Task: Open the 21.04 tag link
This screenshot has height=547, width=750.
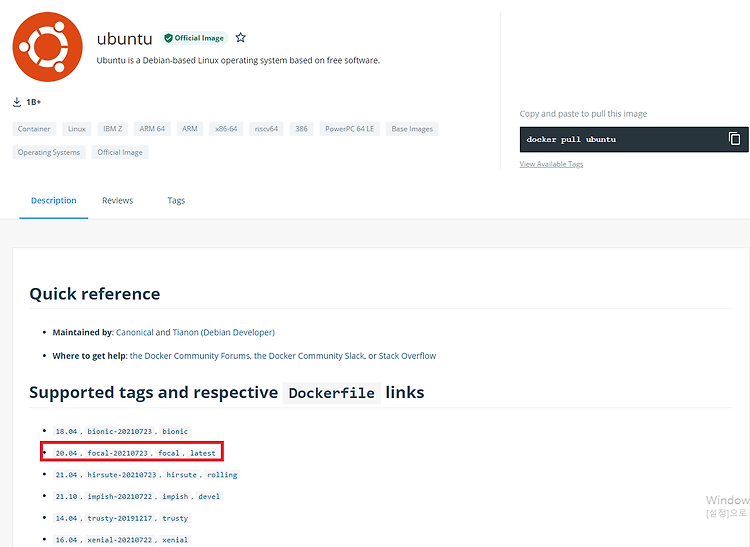Action: pyautogui.click(x=66, y=475)
